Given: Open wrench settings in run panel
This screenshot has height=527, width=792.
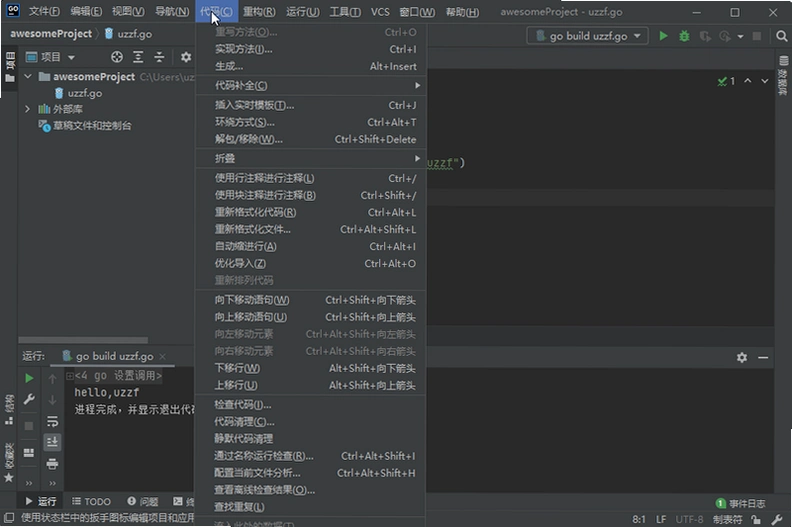Looking at the screenshot, I should click(29, 399).
